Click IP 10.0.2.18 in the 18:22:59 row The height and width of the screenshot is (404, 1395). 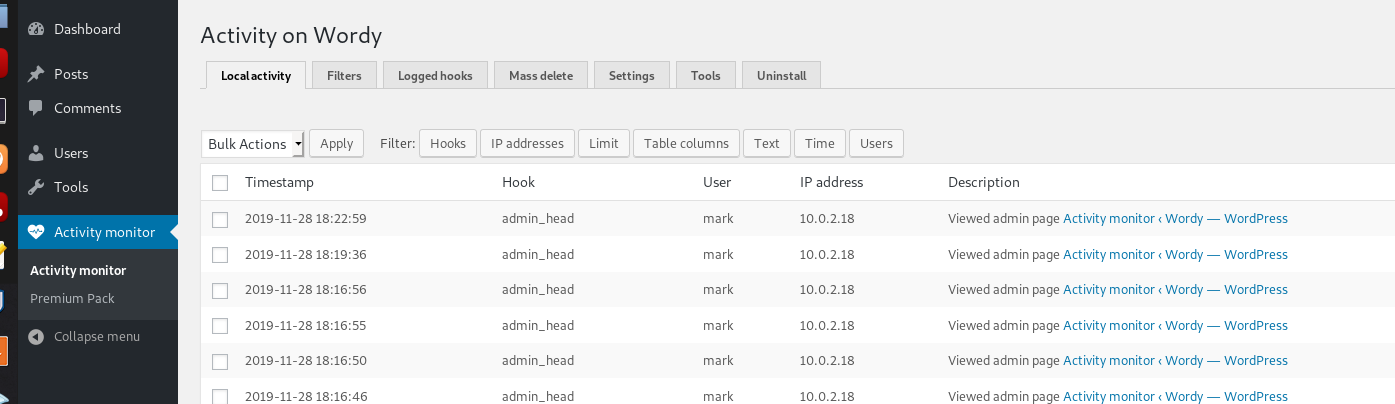[x=827, y=218]
